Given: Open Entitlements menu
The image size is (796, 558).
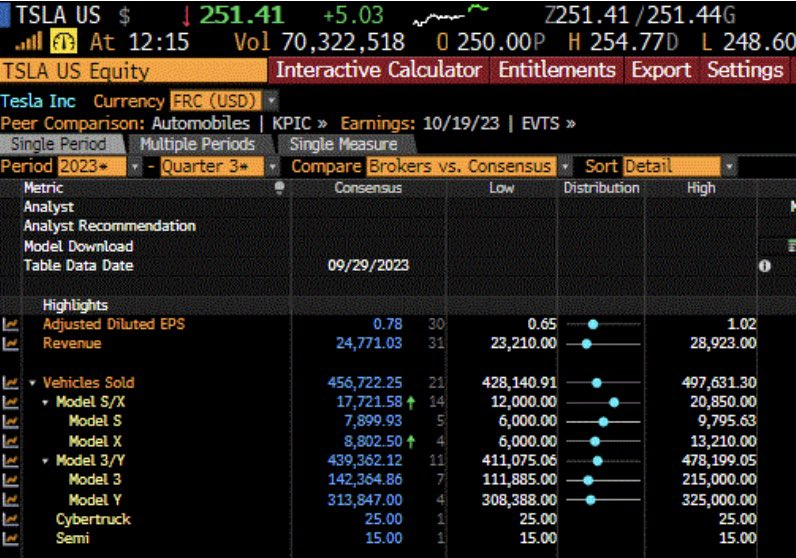Looking at the screenshot, I should point(557,70).
